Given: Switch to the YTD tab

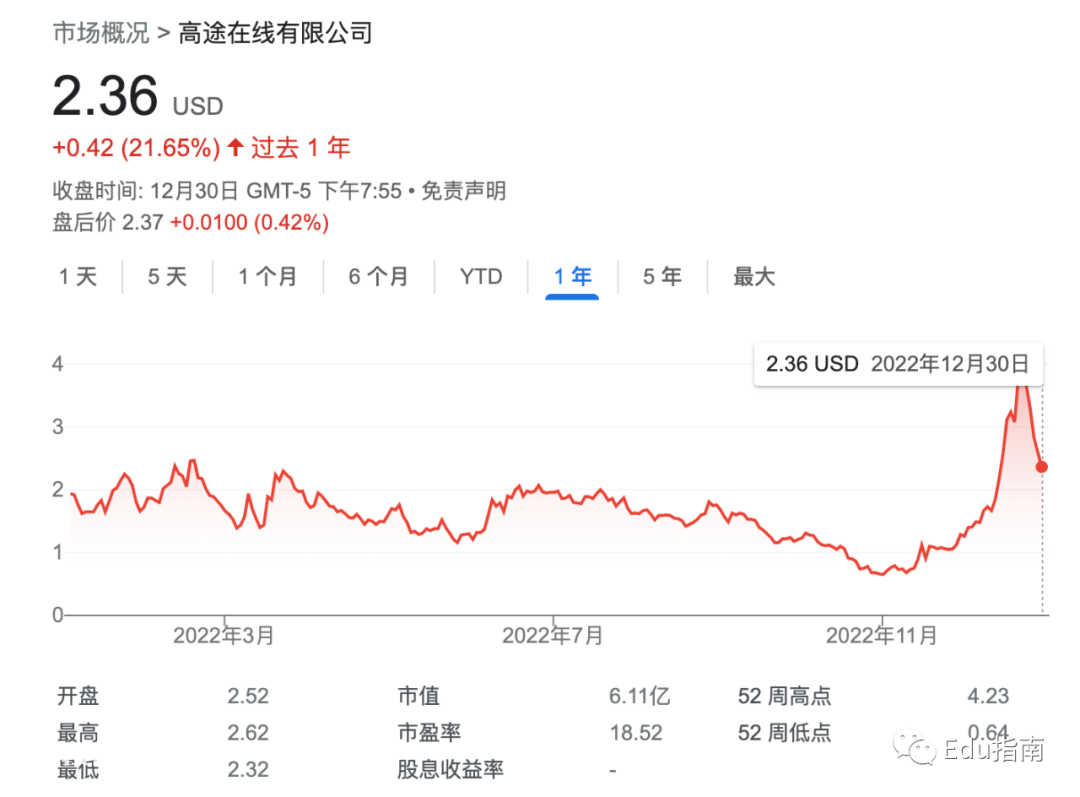Looking at the screenshot, I should (481, 277).
